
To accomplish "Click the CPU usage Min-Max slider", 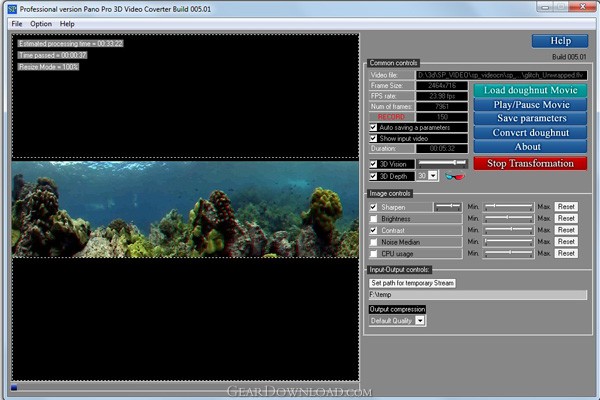I will point(508,253).
